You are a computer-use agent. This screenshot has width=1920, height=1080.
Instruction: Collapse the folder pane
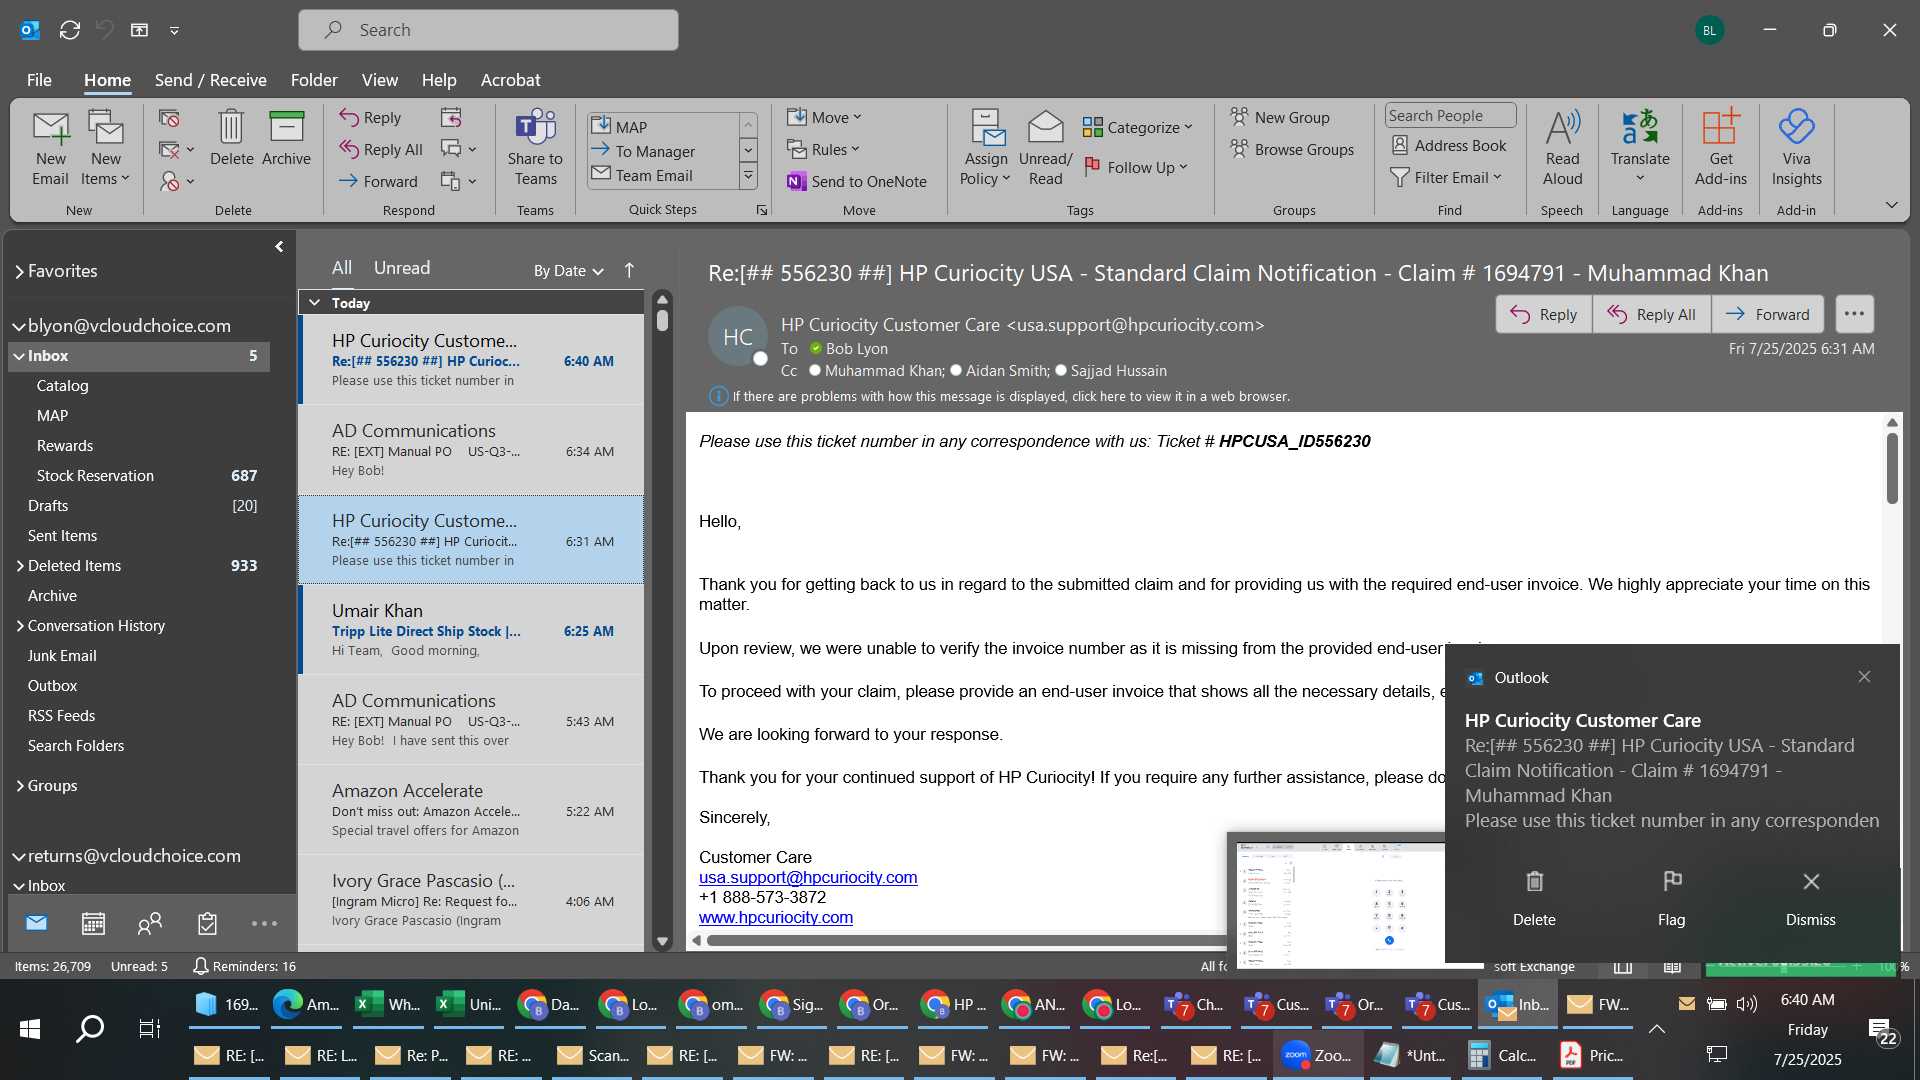279,246
